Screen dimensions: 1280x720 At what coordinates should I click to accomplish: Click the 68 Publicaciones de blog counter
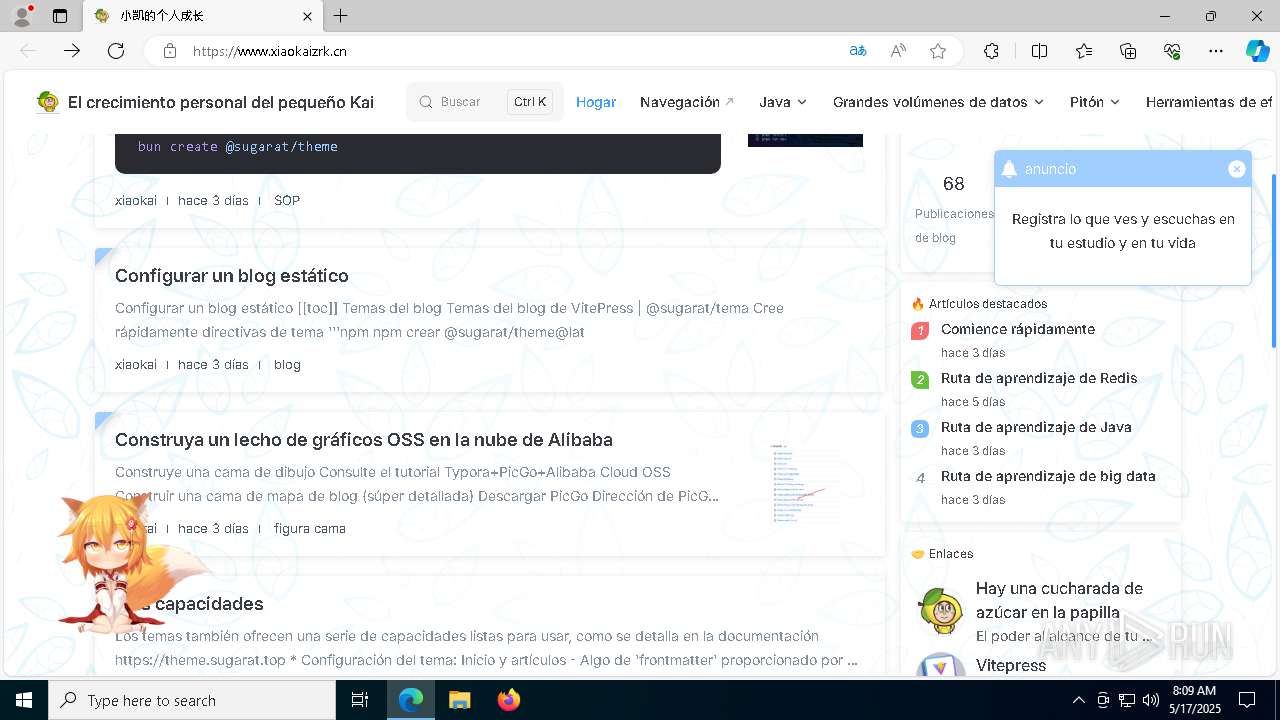point(953,208)
